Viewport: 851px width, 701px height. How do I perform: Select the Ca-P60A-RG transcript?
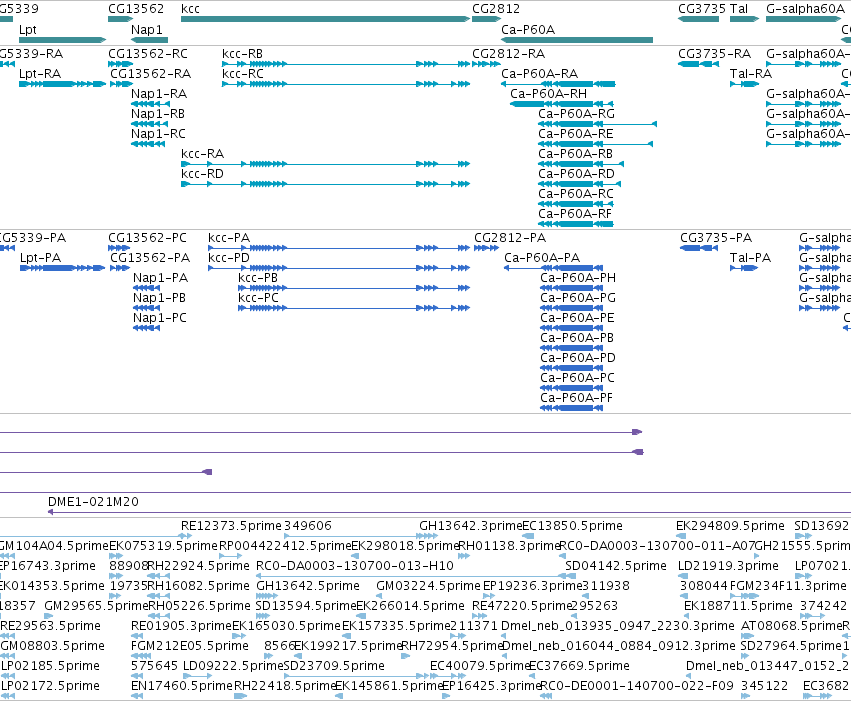[598, 124]
